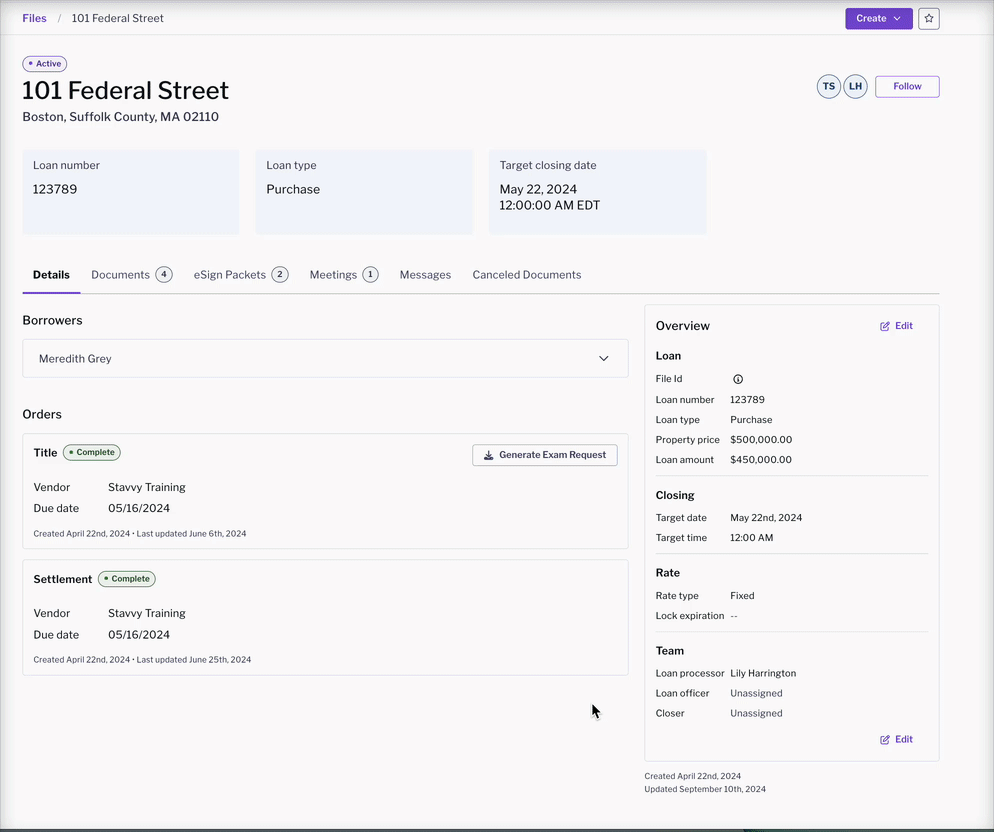The height and width of the screenshot is (832, 994).
Task: Click the Unassigned Loan officer value
Action: coord(756,693)
